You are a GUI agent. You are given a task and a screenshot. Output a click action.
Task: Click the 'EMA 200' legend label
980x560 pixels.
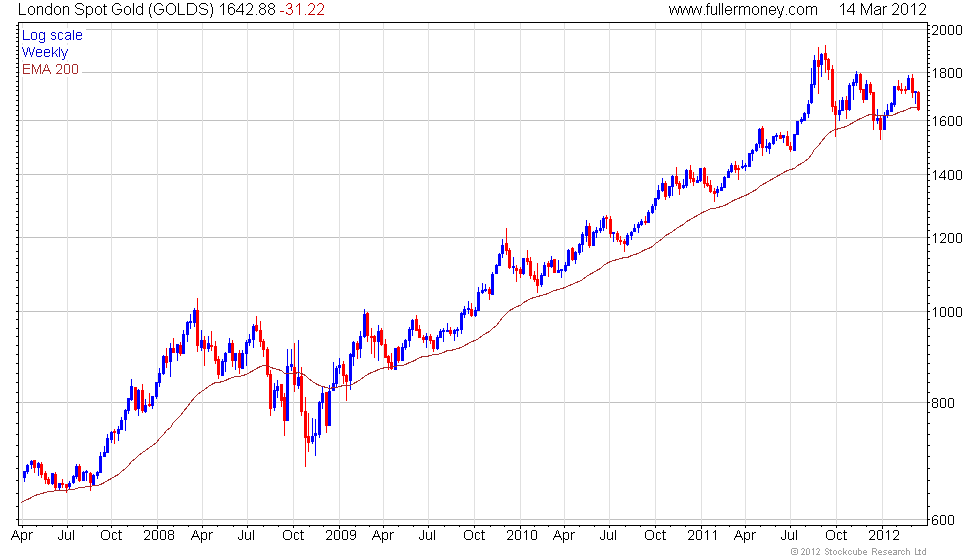pyautogui.click(x=50, y=69)
